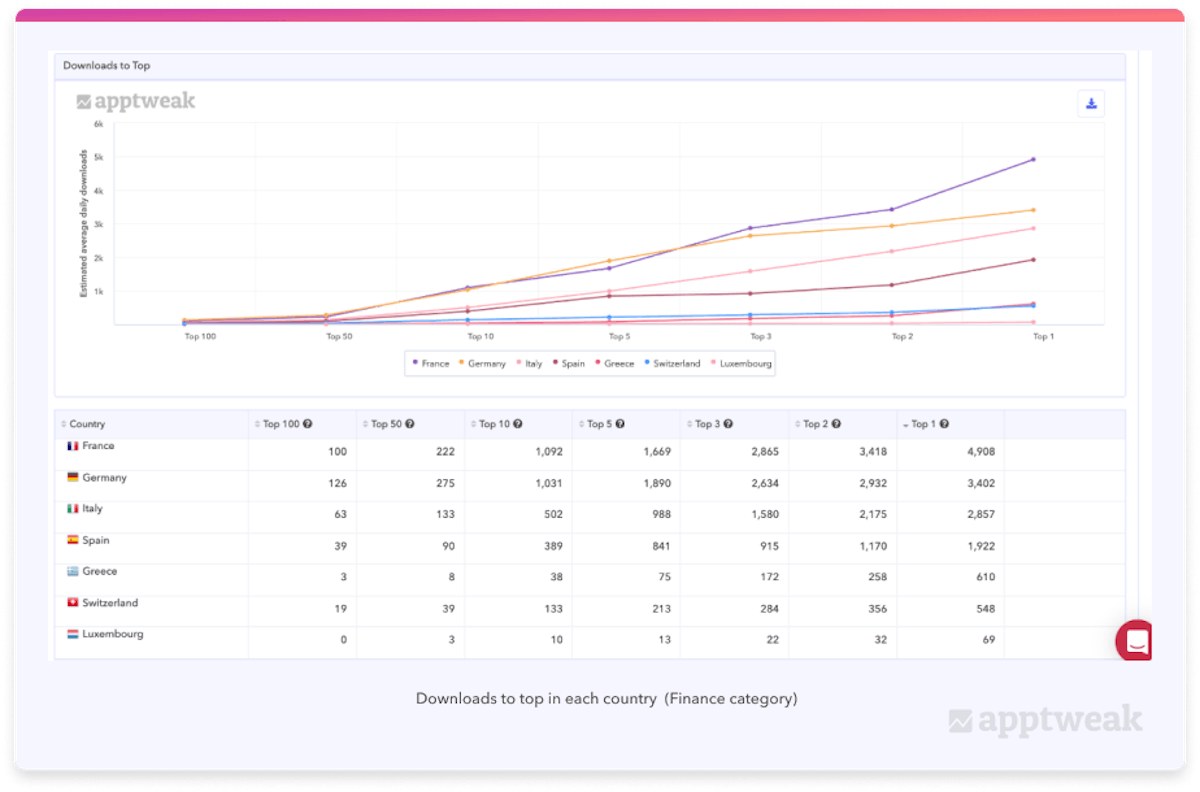1200x792 pixels.
Task: Click the Downloads to Top panel header
Action: [x=107, y=66]
